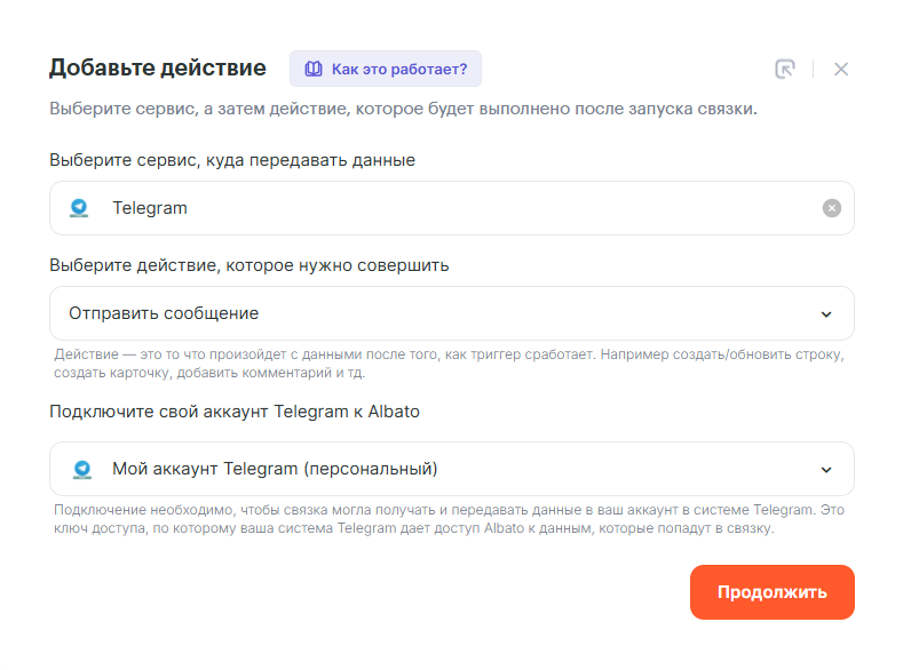Viewport: 904px width, 670px height.
Task: Click the hint text starting 'Подключение необходимо'
Action: pos(449,519)
